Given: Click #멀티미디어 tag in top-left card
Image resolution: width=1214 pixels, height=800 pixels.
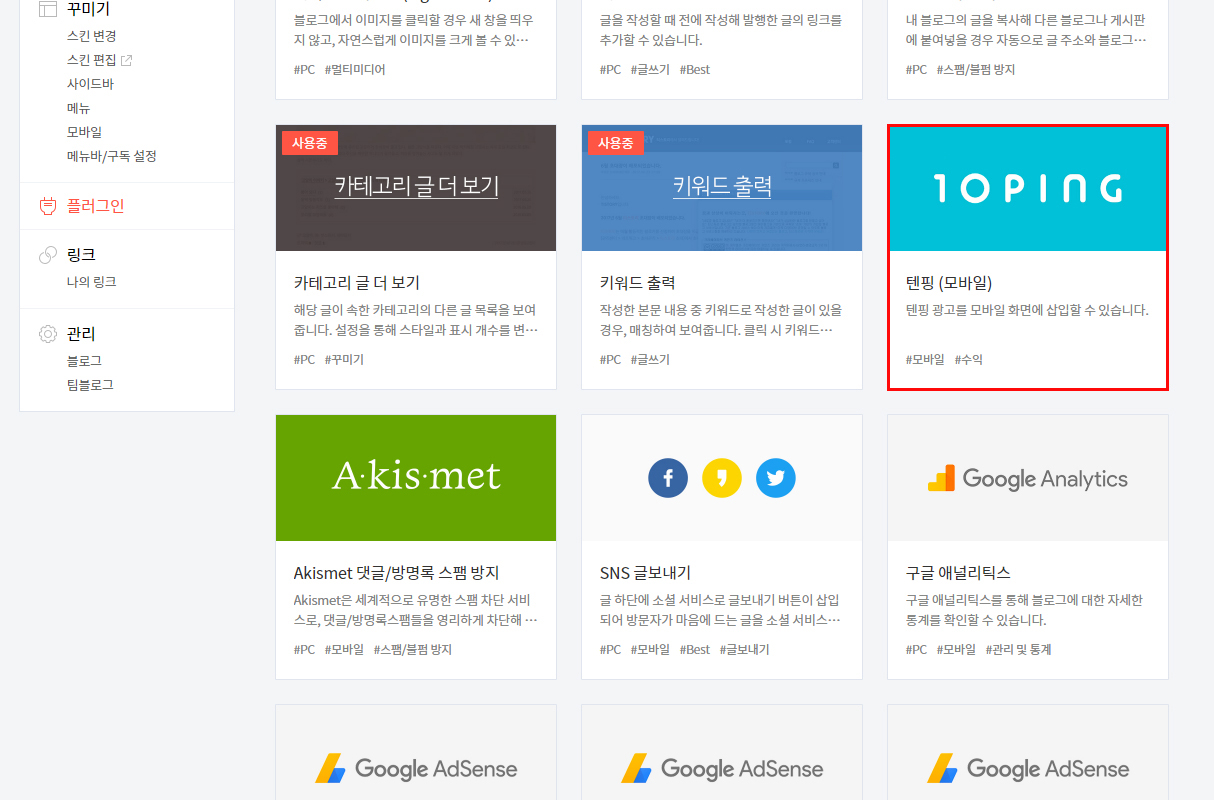Looking at the screenshot, I should [x=355, y=70].
